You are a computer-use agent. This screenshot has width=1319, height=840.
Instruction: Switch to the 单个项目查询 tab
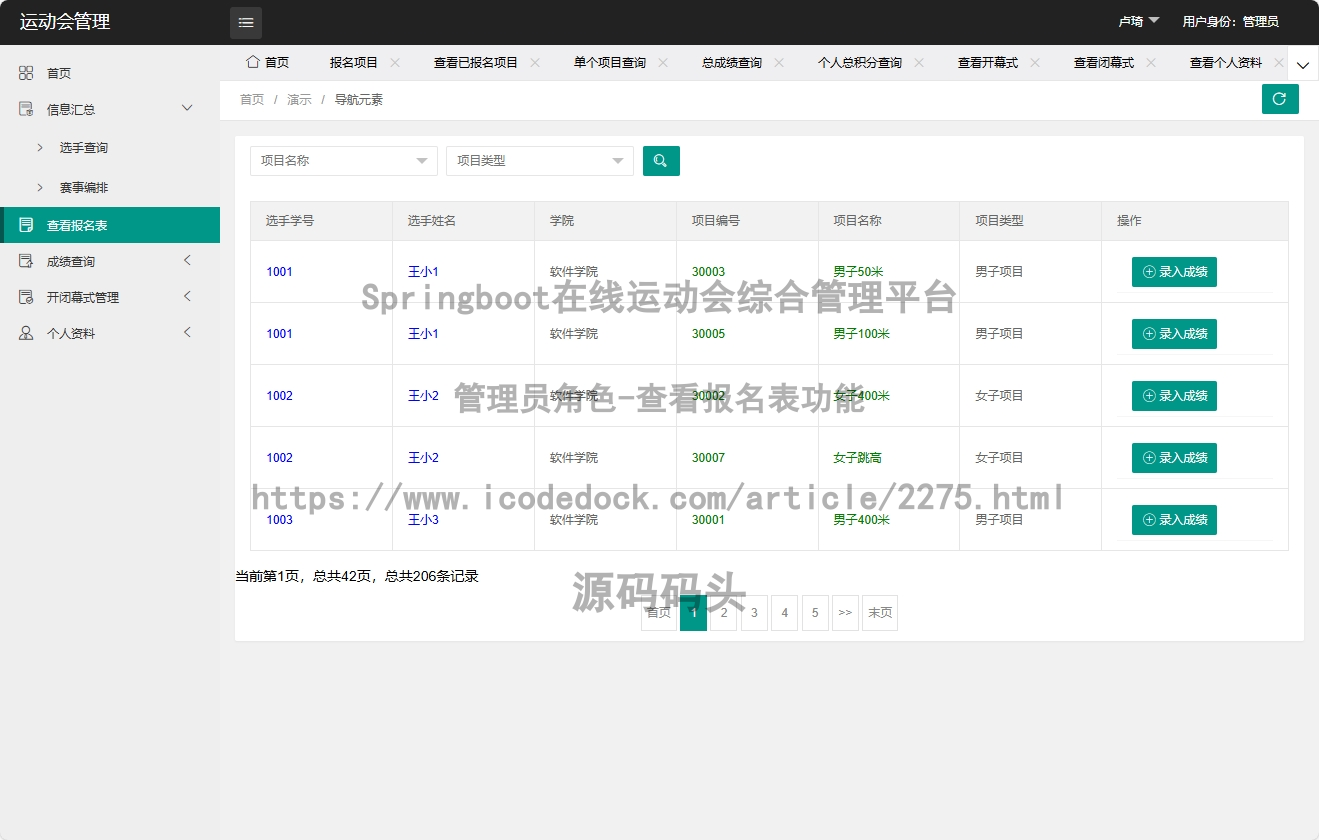(x=610, y=62)
